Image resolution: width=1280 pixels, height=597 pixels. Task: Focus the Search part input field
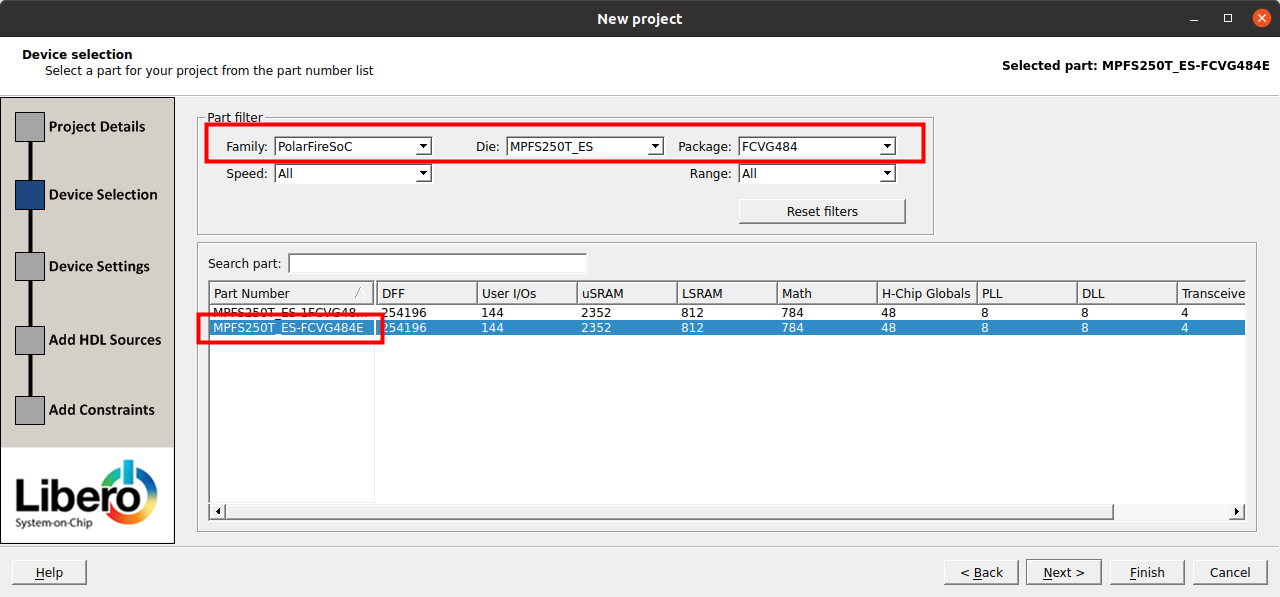[x=437, y=263]
